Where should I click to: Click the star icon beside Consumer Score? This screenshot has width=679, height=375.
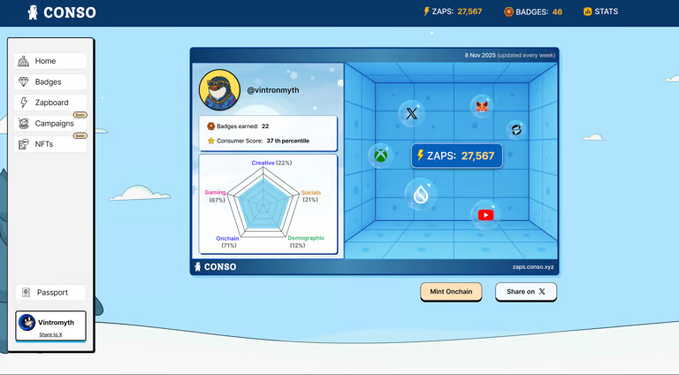(211, 141)
